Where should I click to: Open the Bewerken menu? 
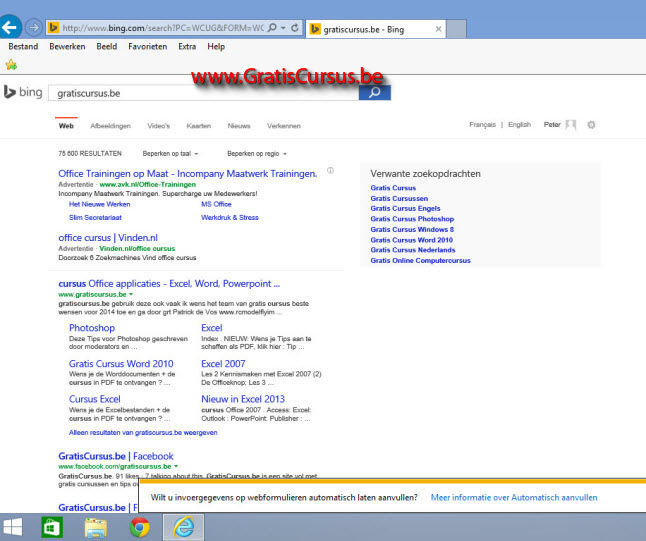click(x=67, y=47)
